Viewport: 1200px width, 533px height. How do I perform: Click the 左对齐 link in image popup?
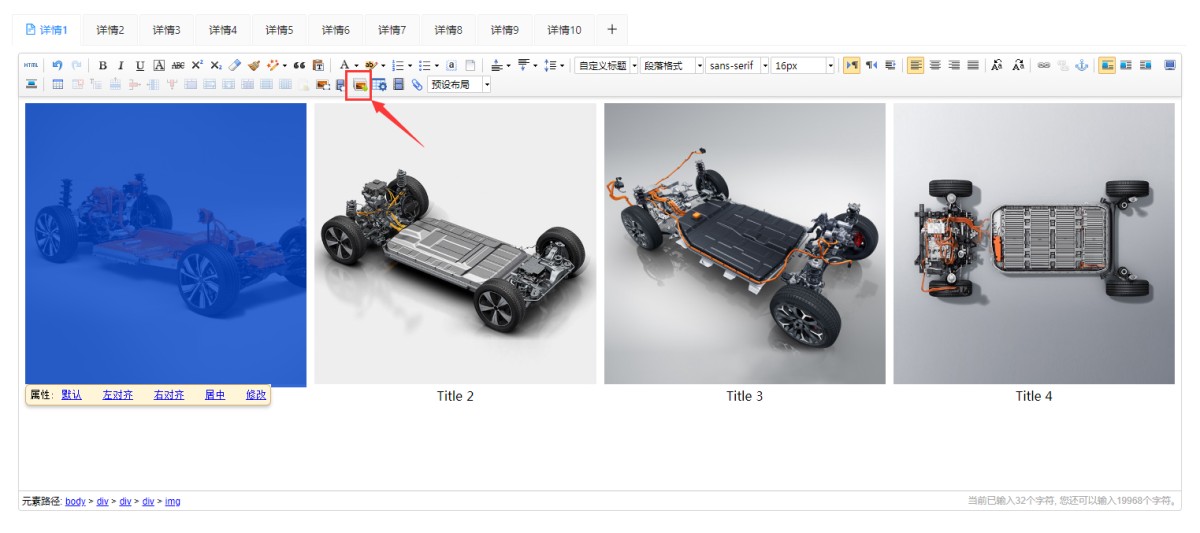(117, 395)
